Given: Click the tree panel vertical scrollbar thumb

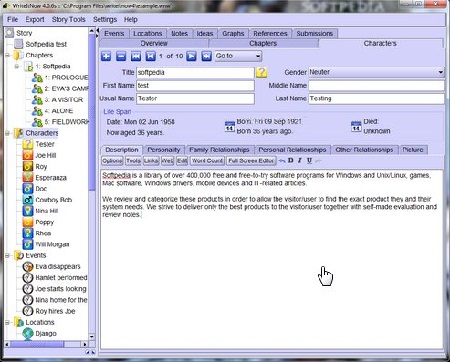Looking at the screenshot, I should [92, 112].
